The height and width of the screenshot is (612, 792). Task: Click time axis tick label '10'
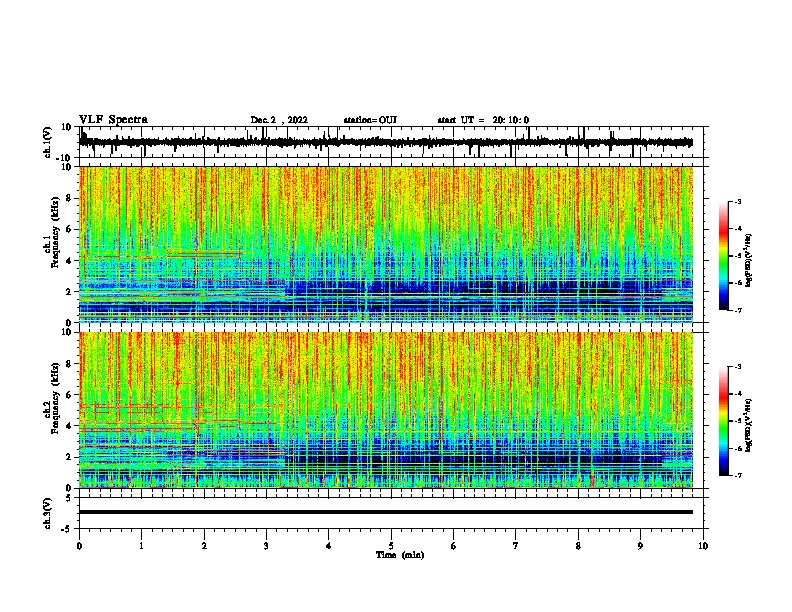click(x=703, y=546)
